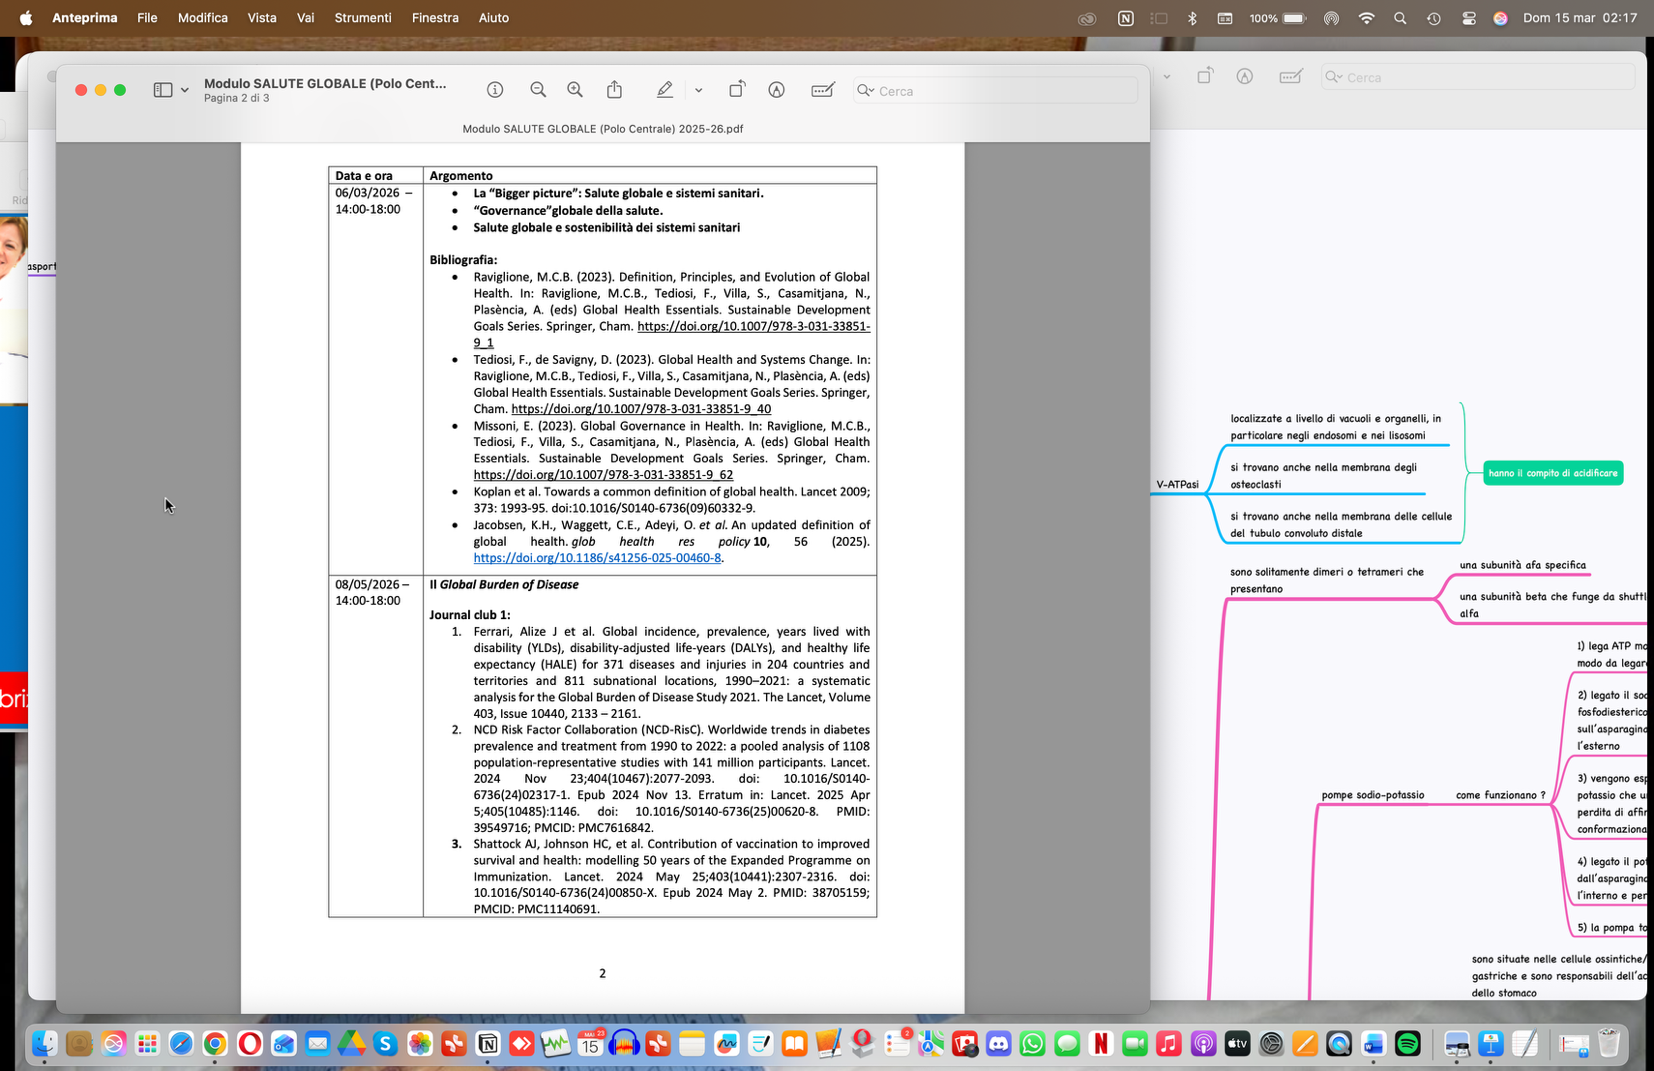Follow the s41256-025-00460-8 DOI link
Screen dimensions: 1654x1071
tap(597, 558)
